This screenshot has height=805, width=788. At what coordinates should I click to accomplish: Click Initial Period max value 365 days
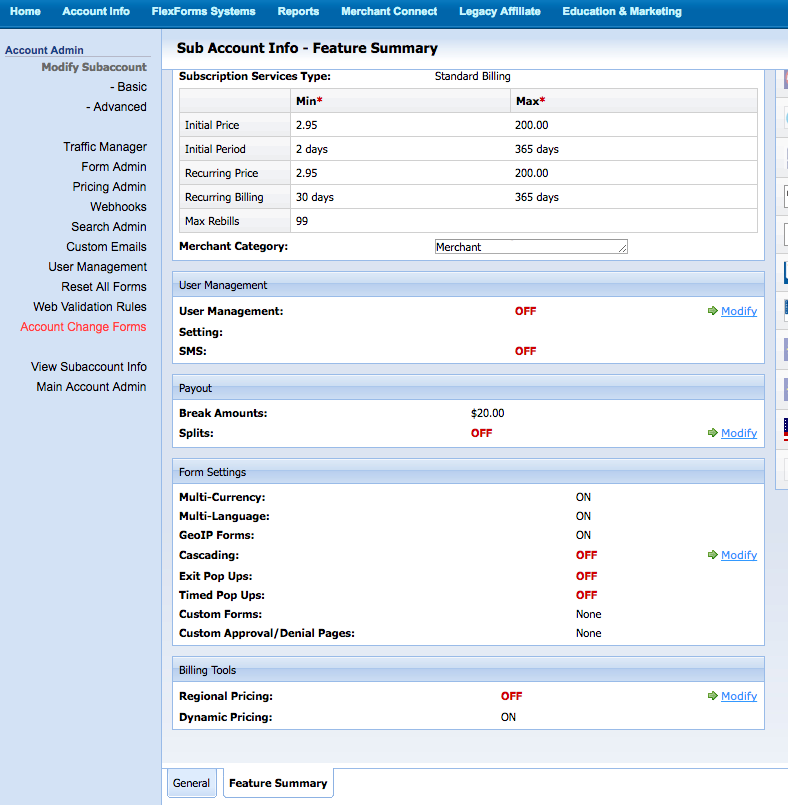click(536, 149)
